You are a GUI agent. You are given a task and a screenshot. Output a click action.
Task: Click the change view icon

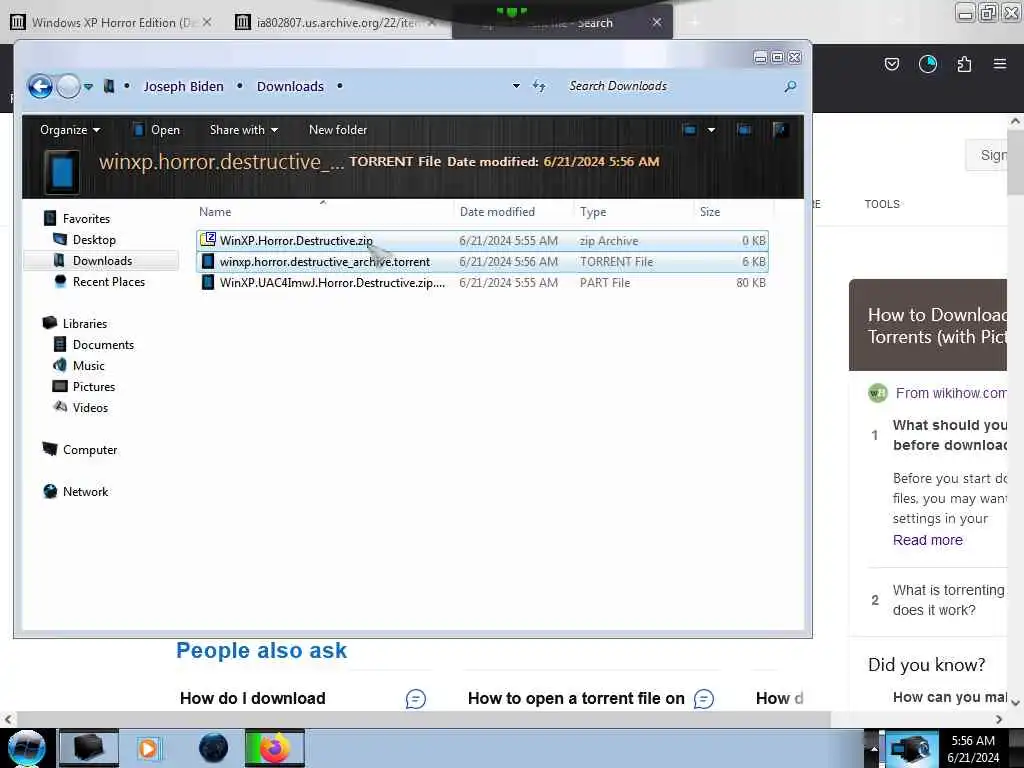tap(690, 130)
